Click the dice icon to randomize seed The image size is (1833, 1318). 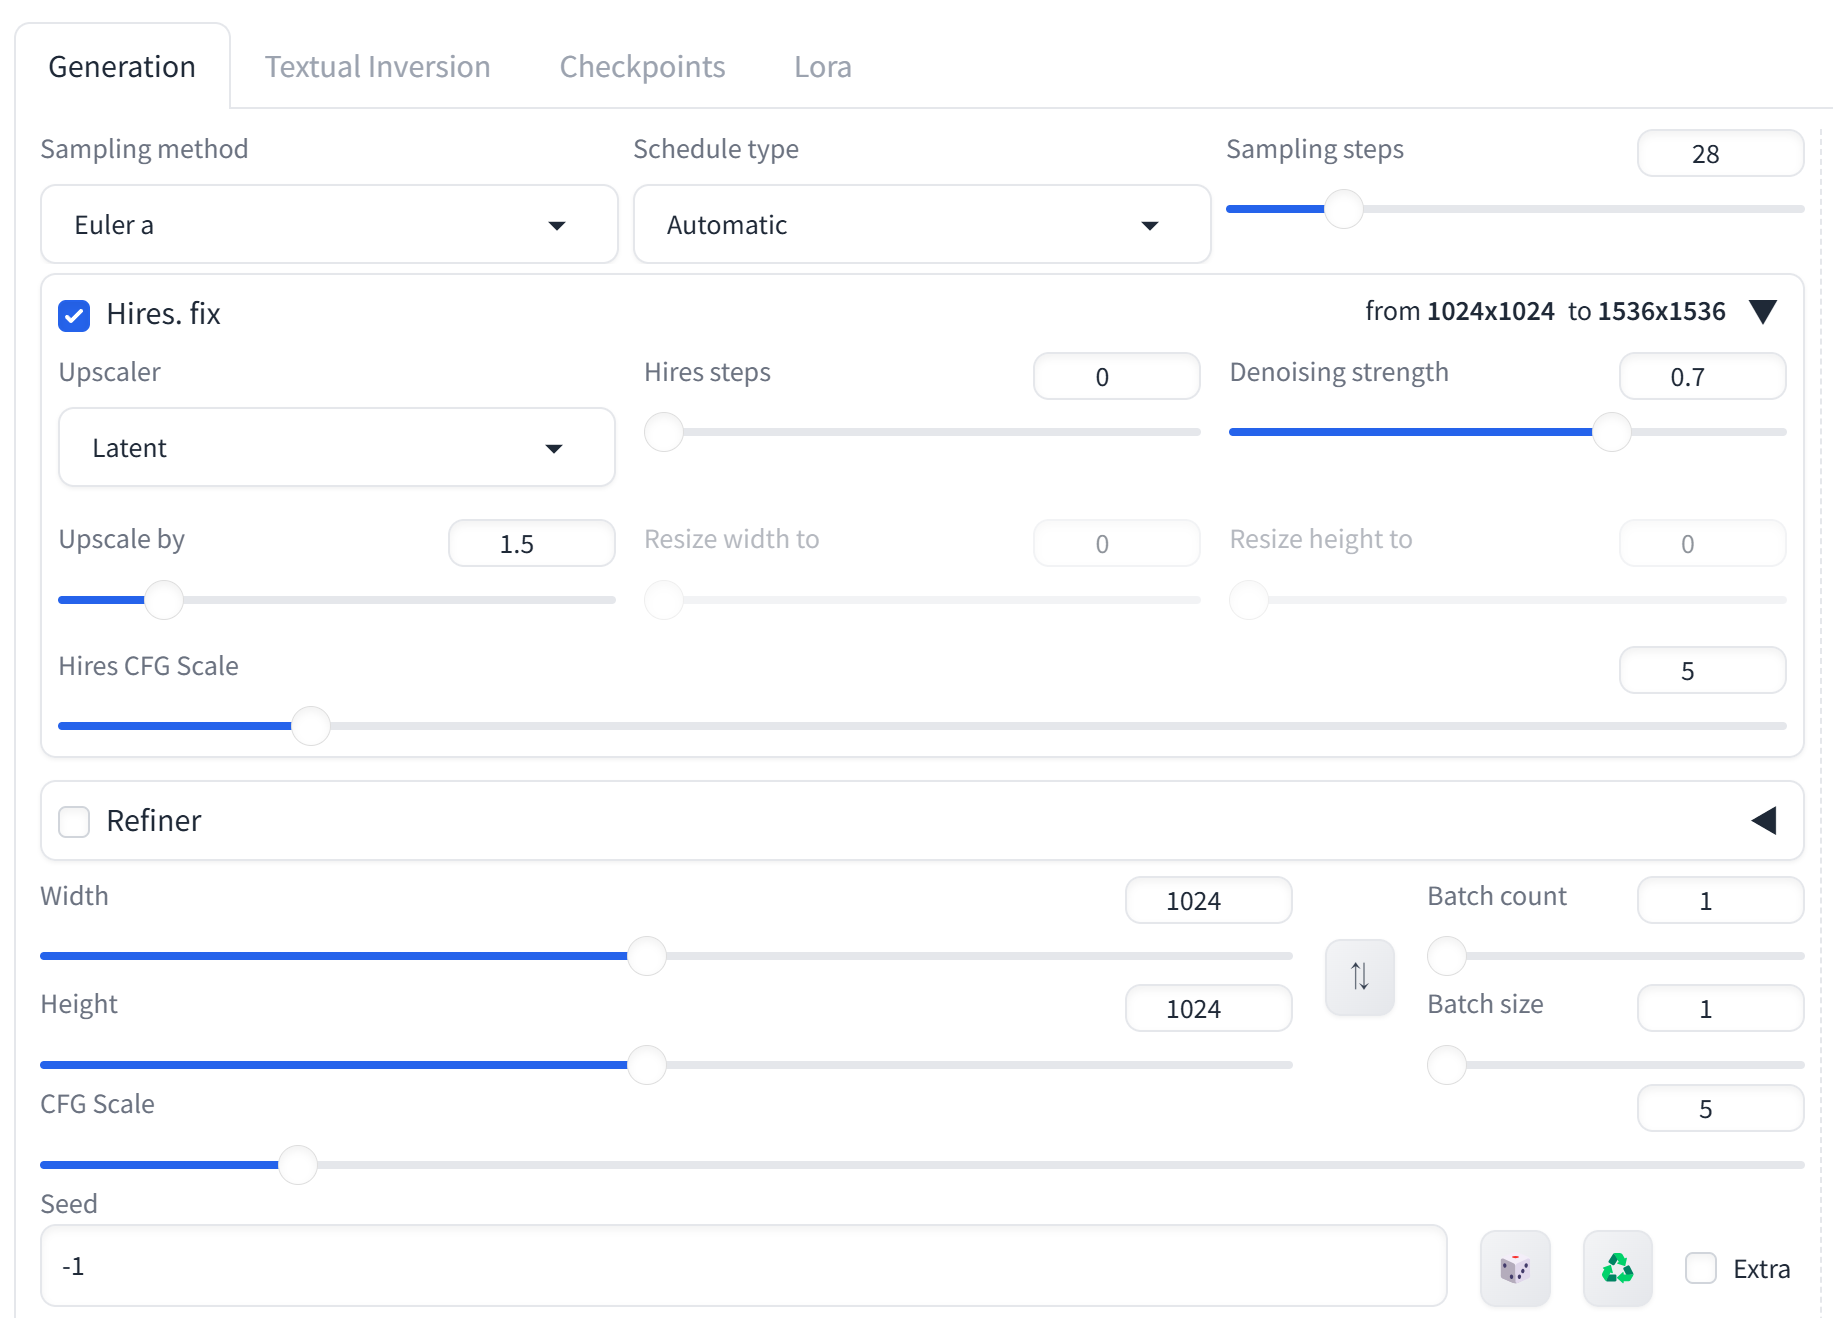(1515, 1268)
